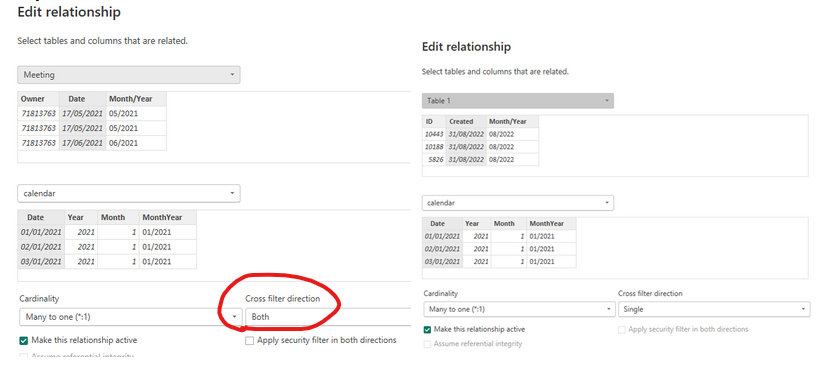Open the right dialog's Cardinality dropdown

point(520,309)
